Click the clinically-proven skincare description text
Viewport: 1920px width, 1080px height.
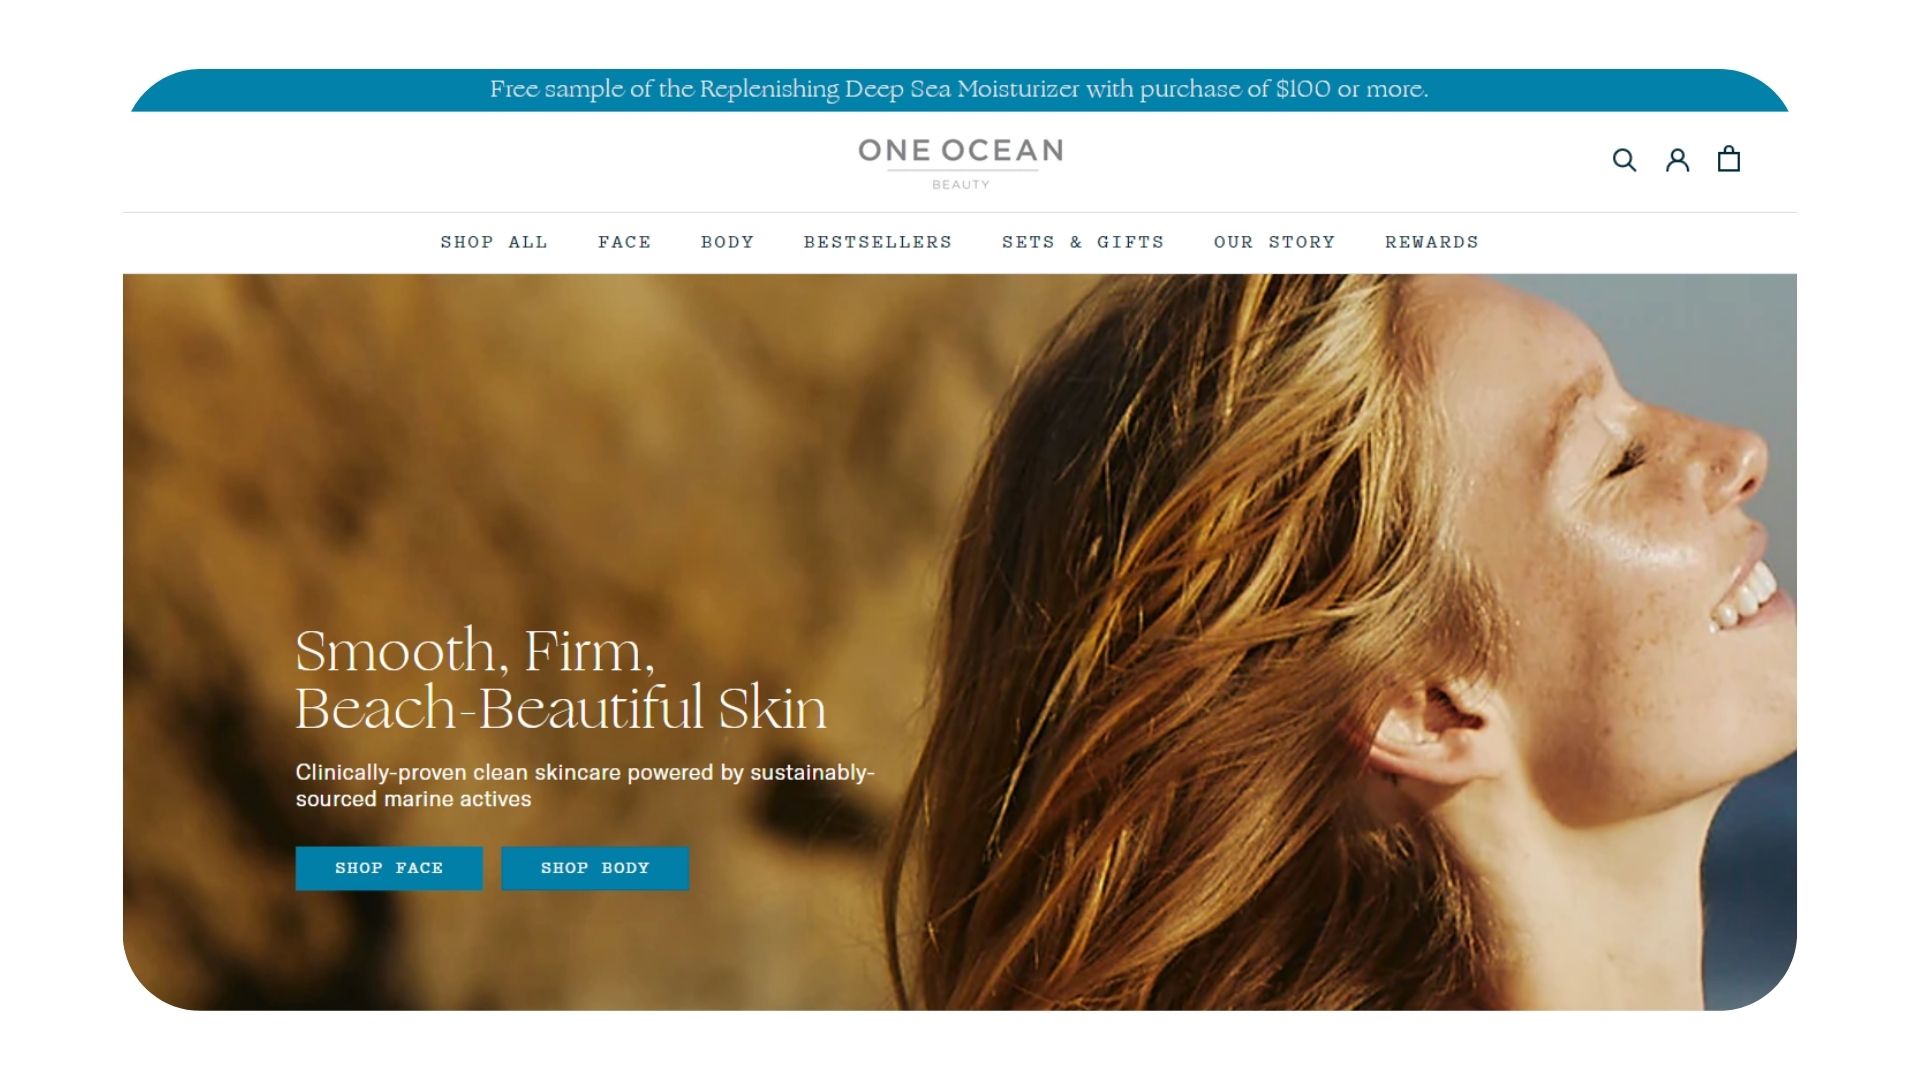pyautogui.click(x=585, y=786)
